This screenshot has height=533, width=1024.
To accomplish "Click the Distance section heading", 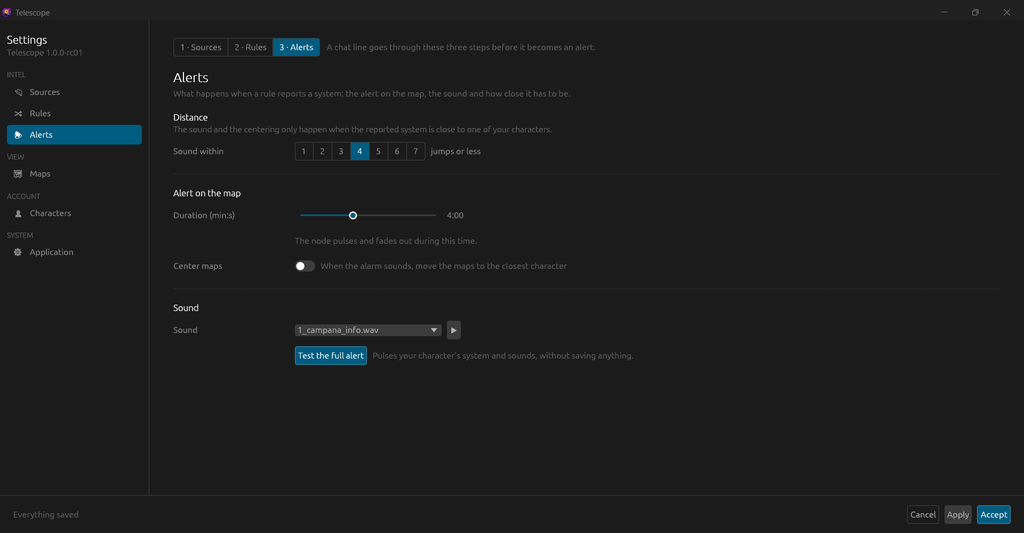I will tap(190, 118).
